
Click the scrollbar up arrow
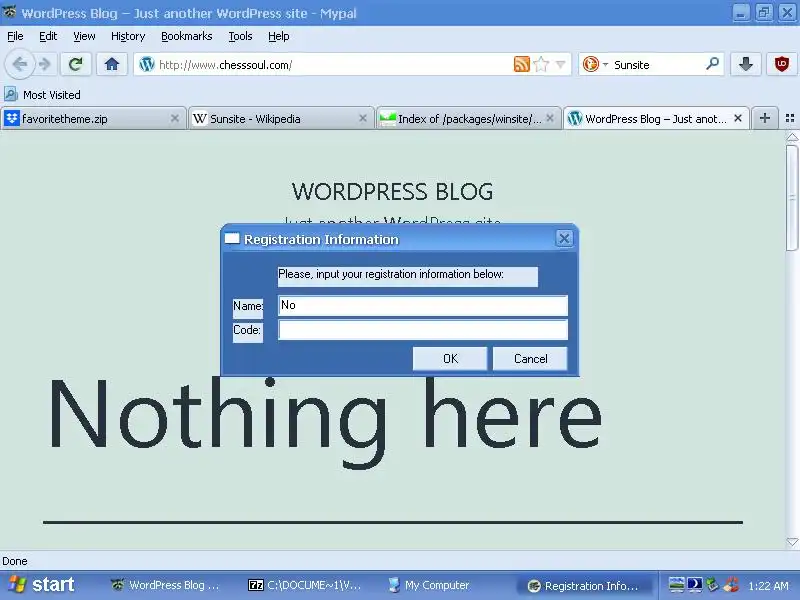[792, 137]
